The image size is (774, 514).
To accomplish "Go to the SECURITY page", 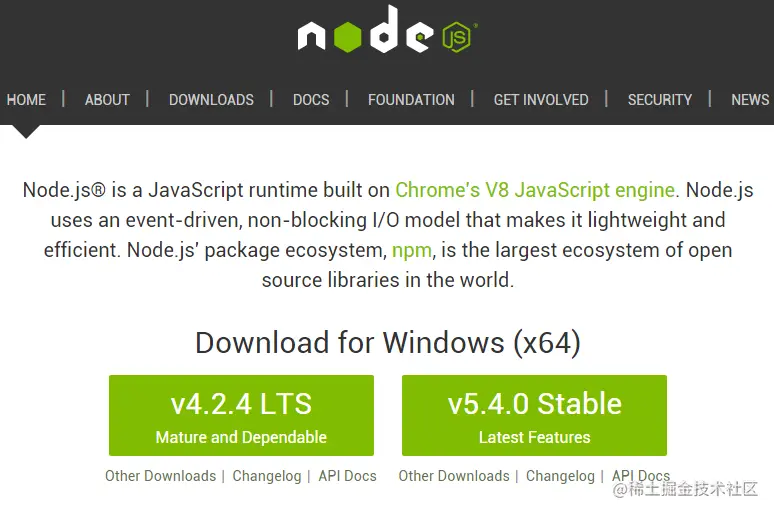I will coord(660,100).
